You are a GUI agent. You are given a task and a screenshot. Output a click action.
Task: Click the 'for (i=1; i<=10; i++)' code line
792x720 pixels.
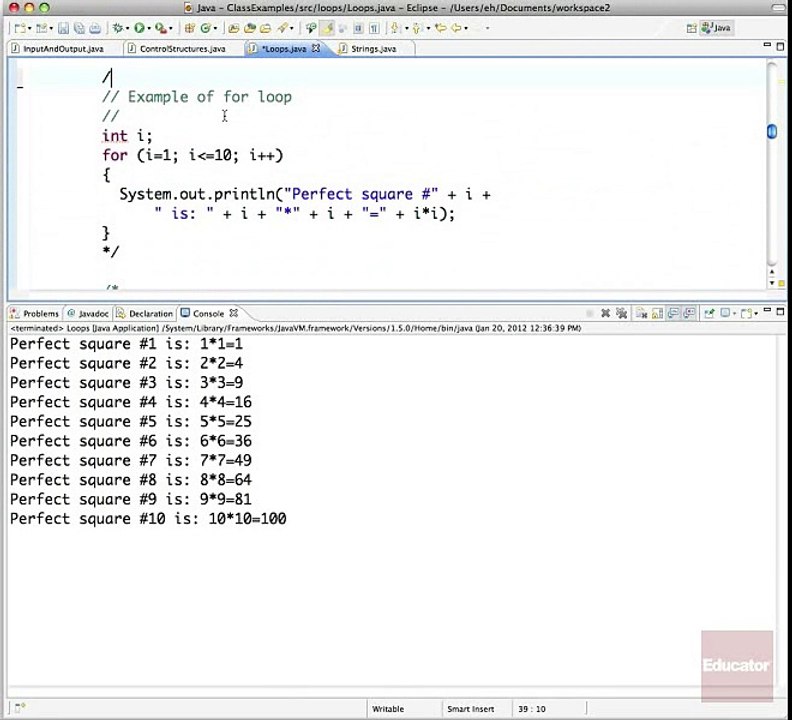pos(192,155)
